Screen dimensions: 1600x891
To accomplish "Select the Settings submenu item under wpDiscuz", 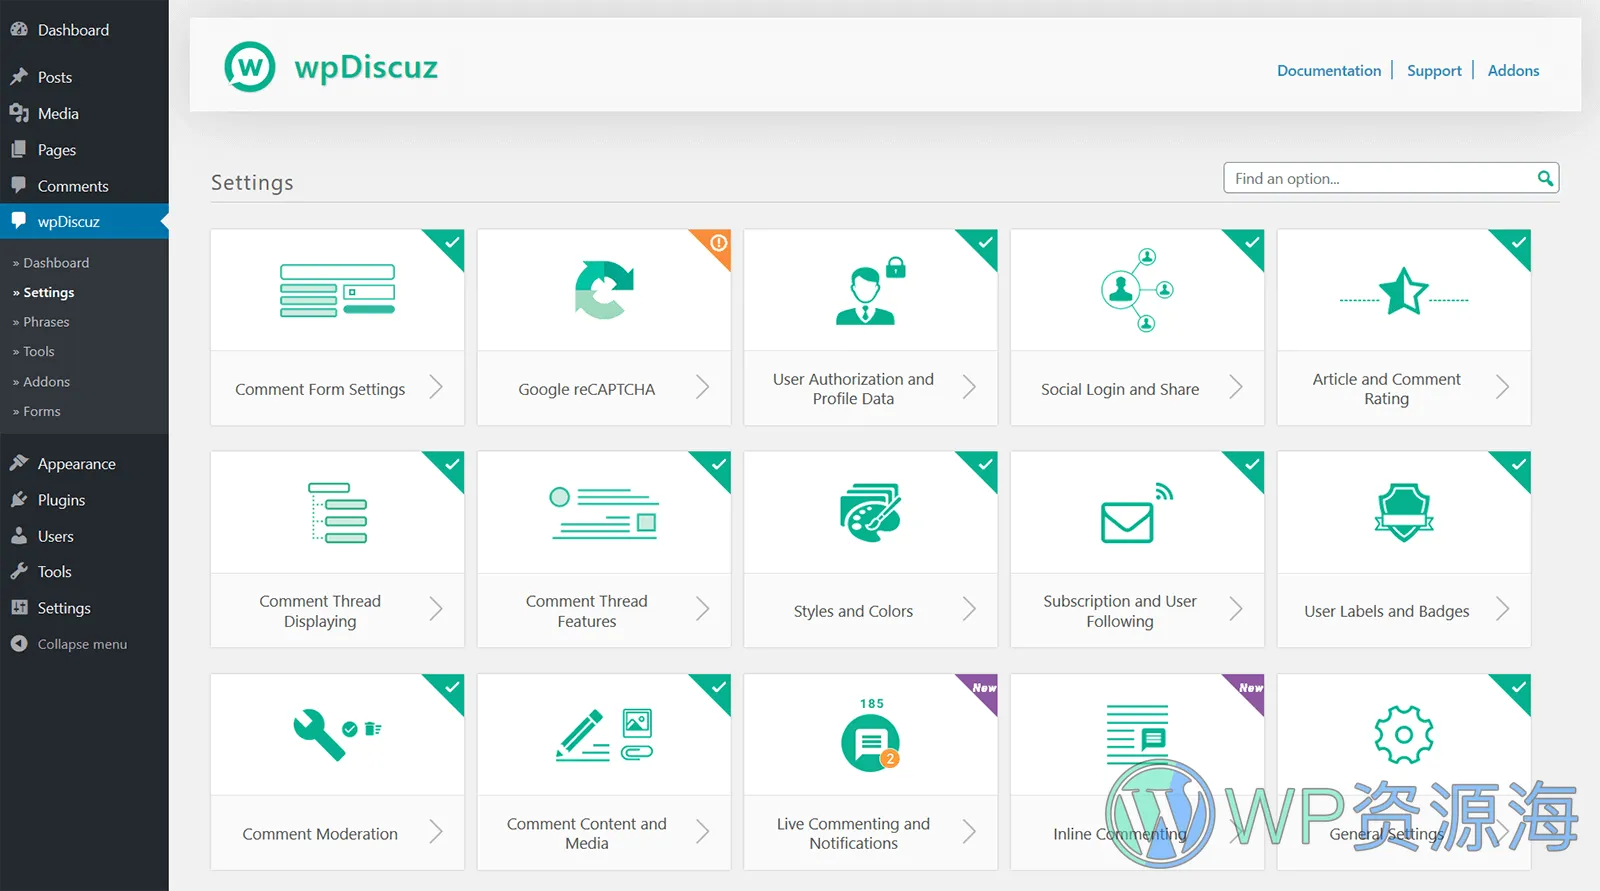I will point(49,292).
